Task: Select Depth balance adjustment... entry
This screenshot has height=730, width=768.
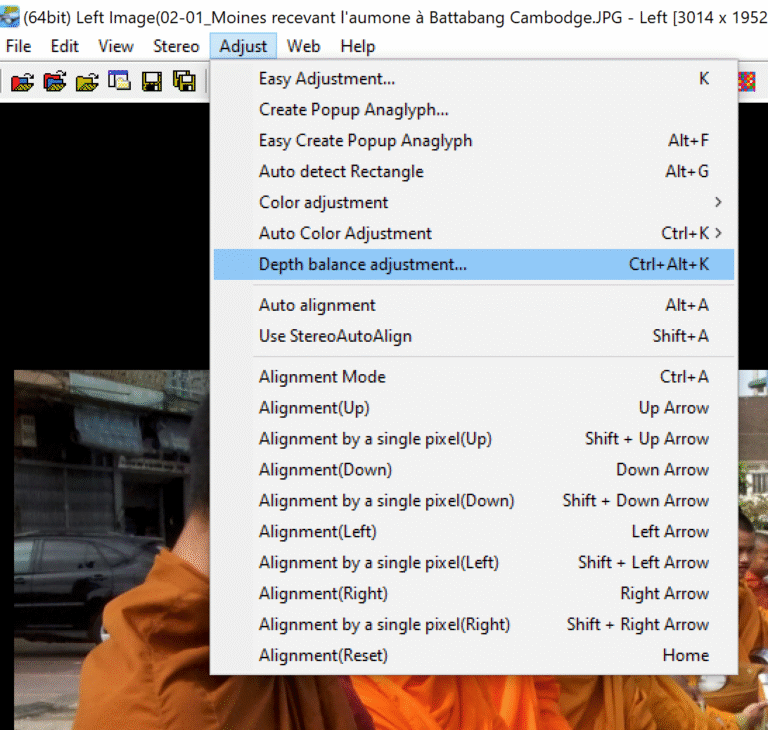Action: (474, 264)
